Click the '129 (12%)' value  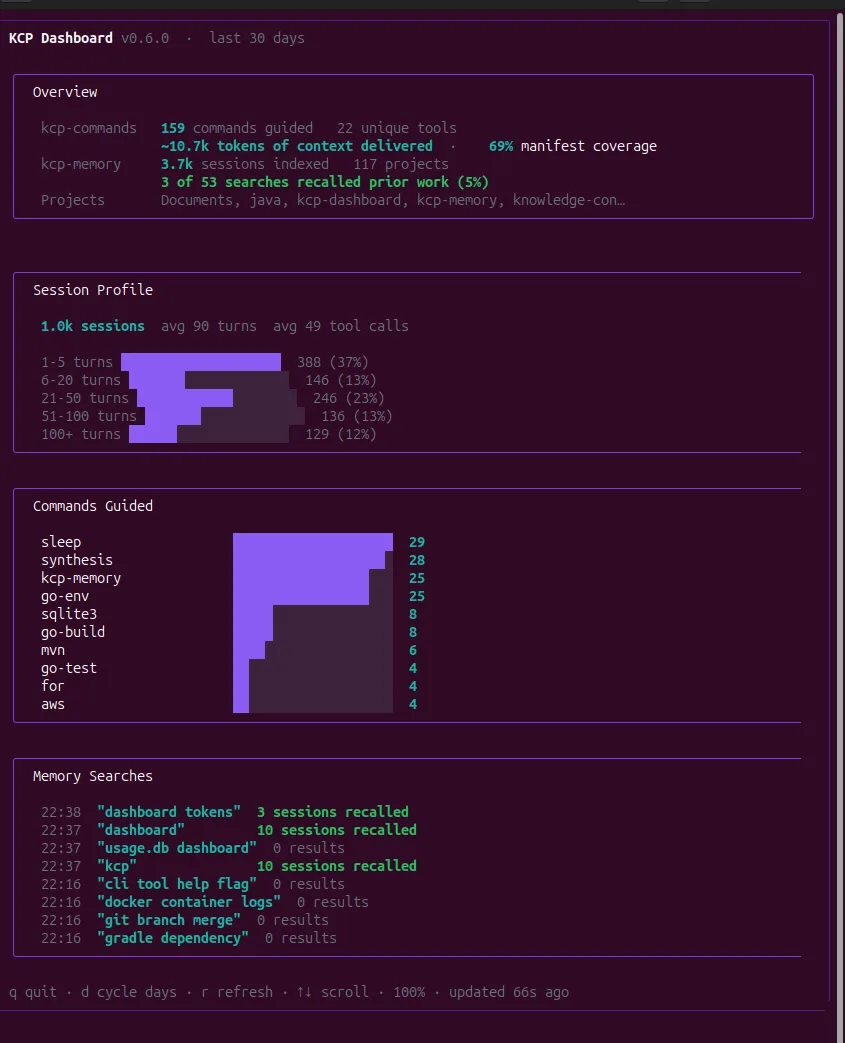click(341, 434)
